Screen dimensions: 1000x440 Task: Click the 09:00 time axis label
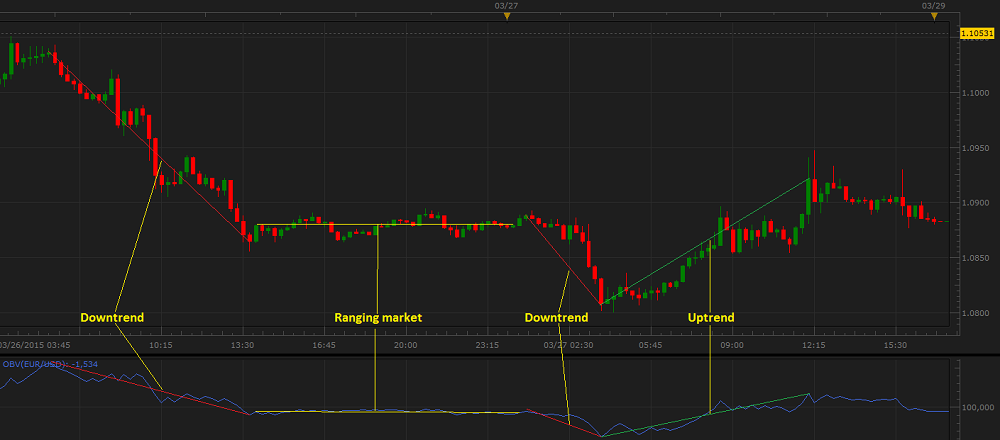tap(732, 344)
